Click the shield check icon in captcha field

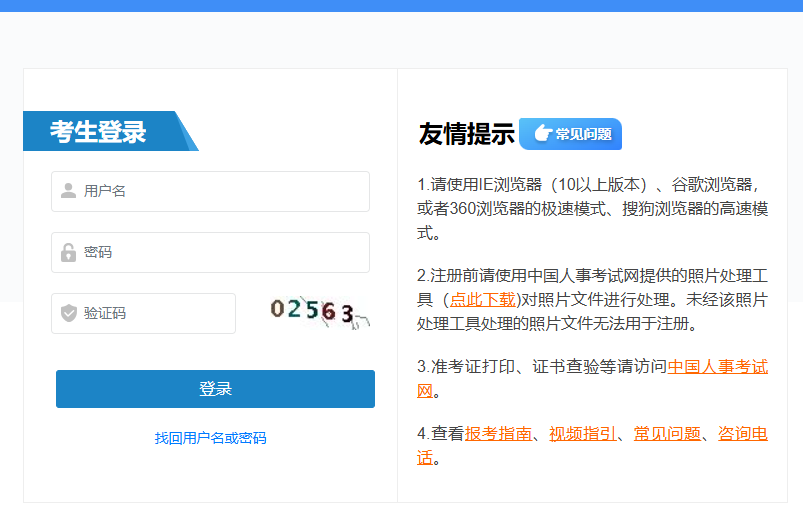(69, 312)
